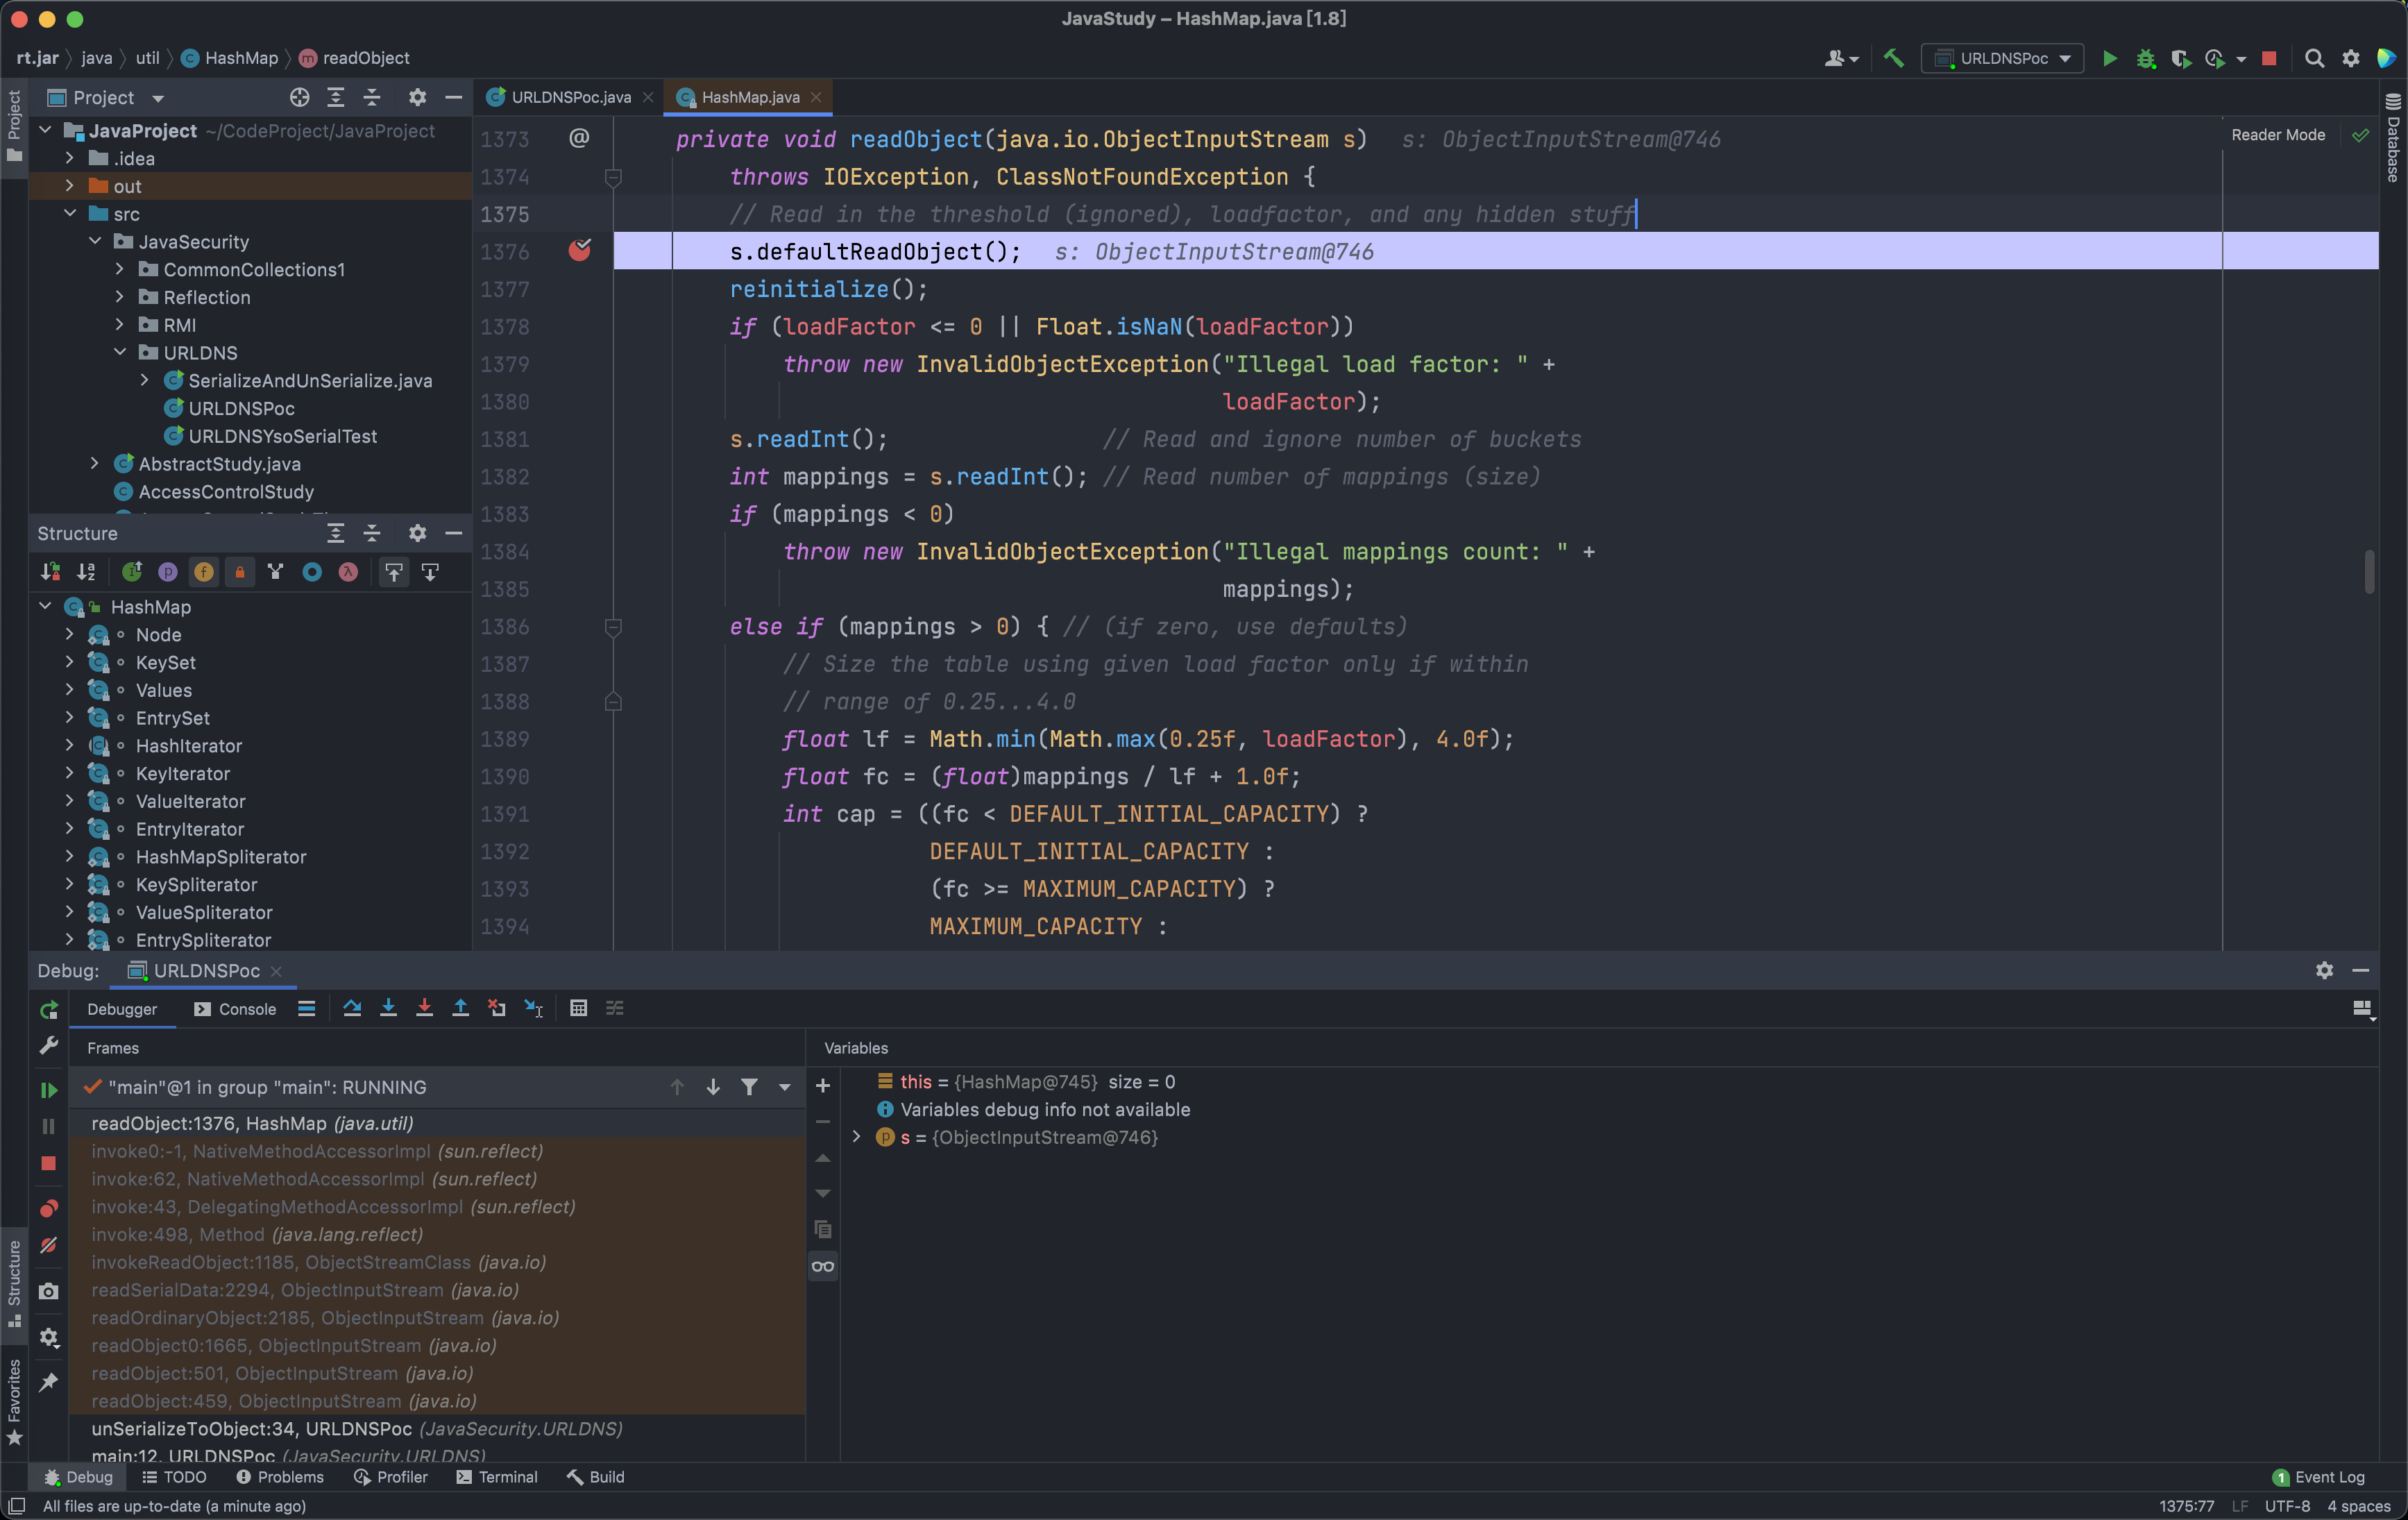The height and width of the screenshot is (1520, 2408).
Task: Toggle Show Lambdas pink lambda icon
Action: 348,572
